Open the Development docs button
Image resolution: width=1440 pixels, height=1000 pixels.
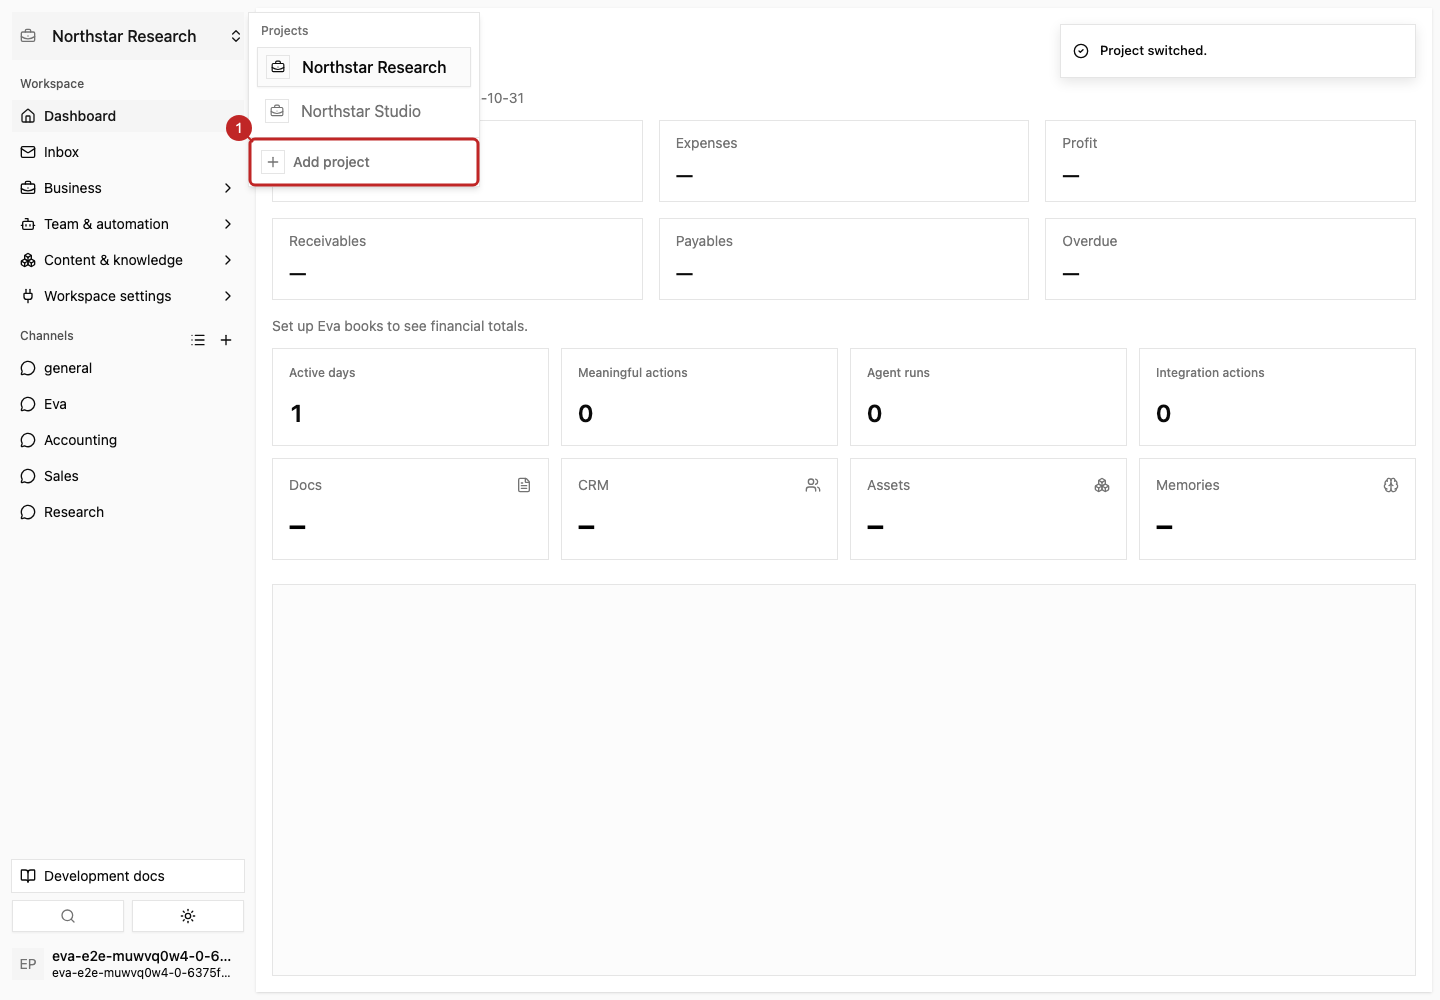128,876
